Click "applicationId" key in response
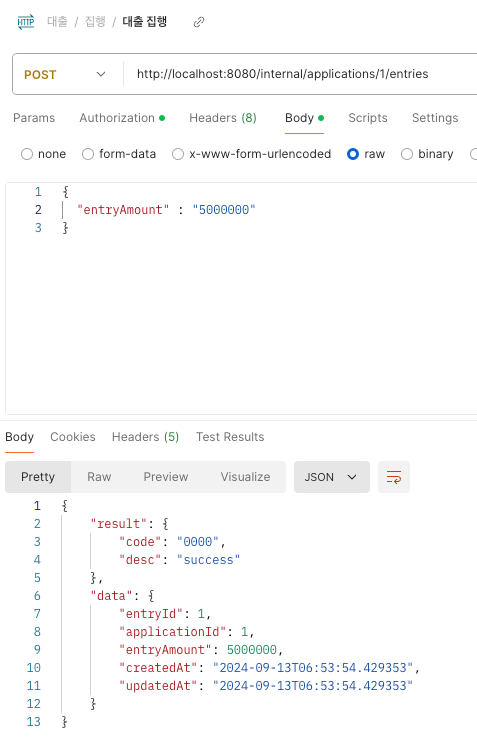 [172, 632]
